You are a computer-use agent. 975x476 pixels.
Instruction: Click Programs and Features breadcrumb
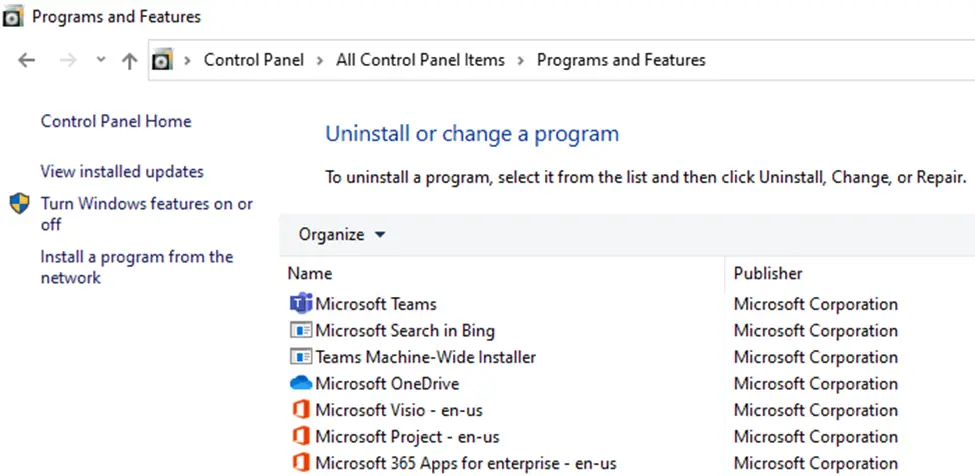point(621,60)
